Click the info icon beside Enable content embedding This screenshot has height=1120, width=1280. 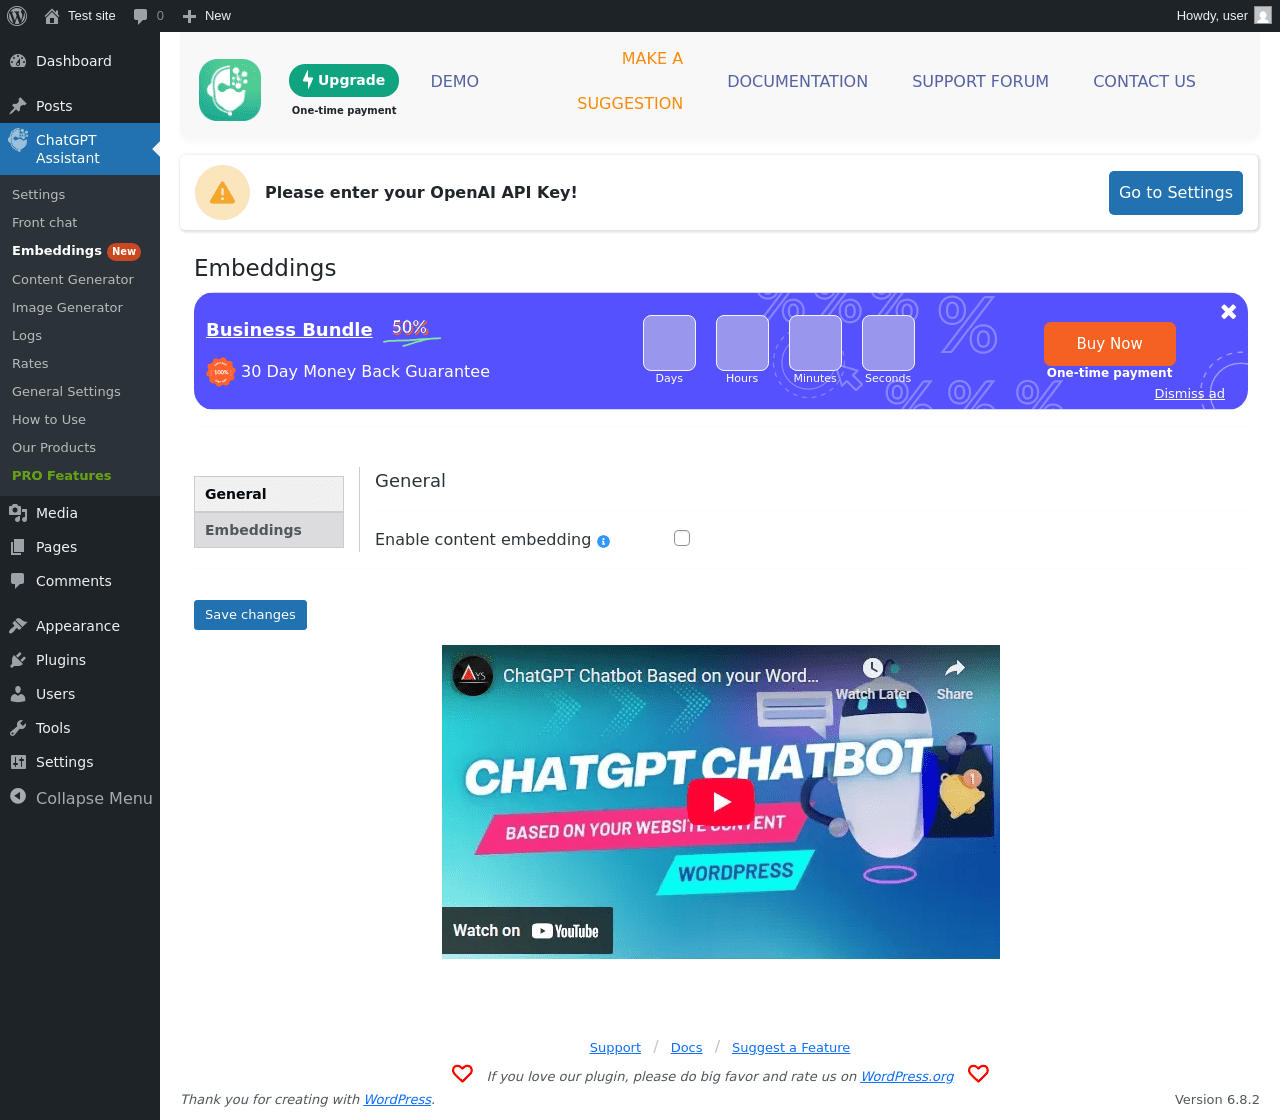point(603,541)
